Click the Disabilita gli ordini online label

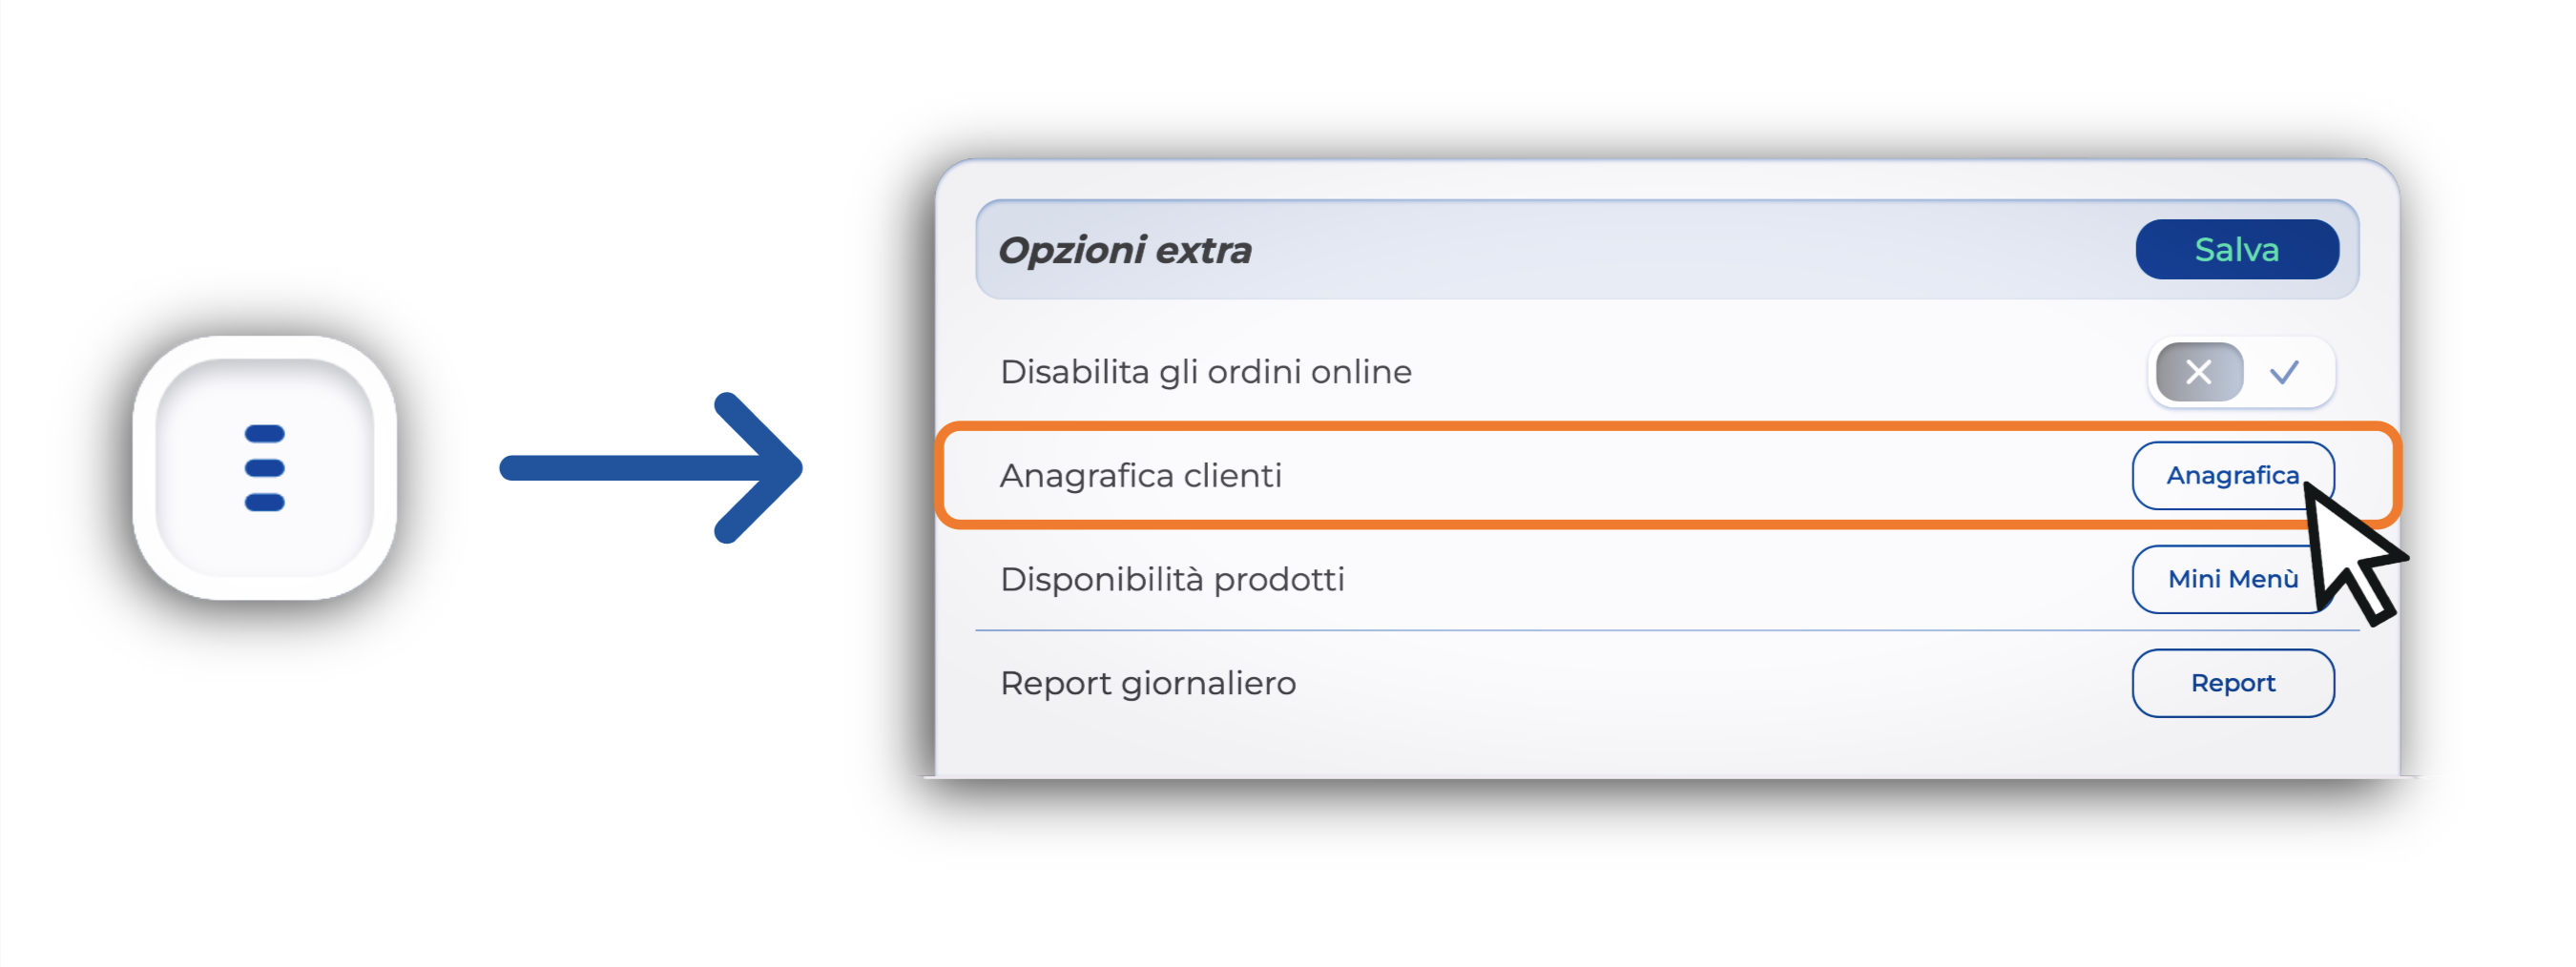coord(1205,372)
